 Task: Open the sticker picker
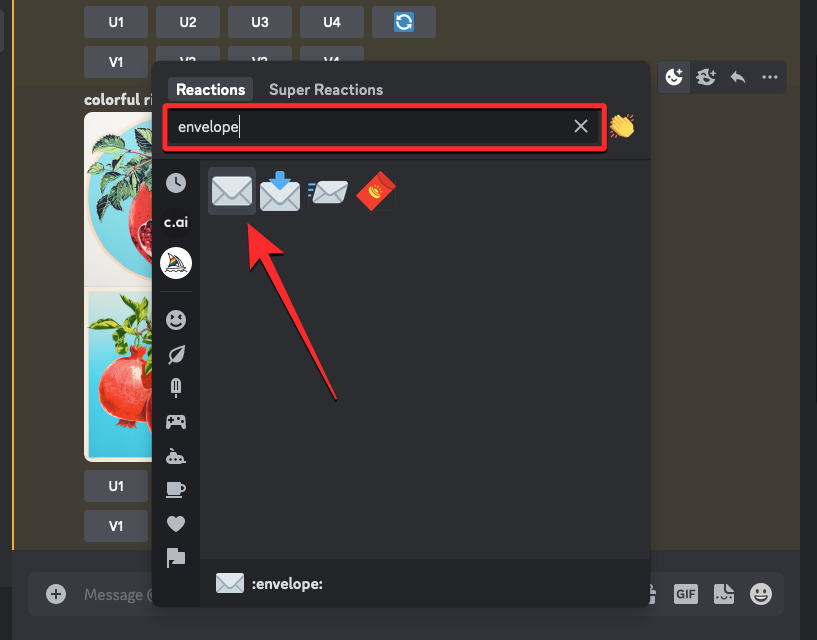click(x=724, y=594)
